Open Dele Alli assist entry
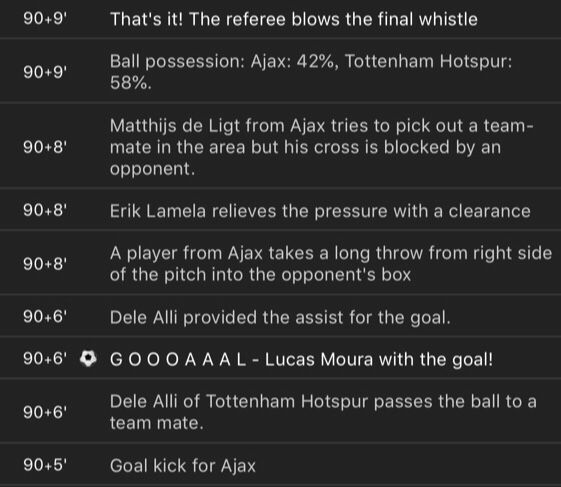The height and width of the screenshot is (487, 561). [x=280, y=317]
